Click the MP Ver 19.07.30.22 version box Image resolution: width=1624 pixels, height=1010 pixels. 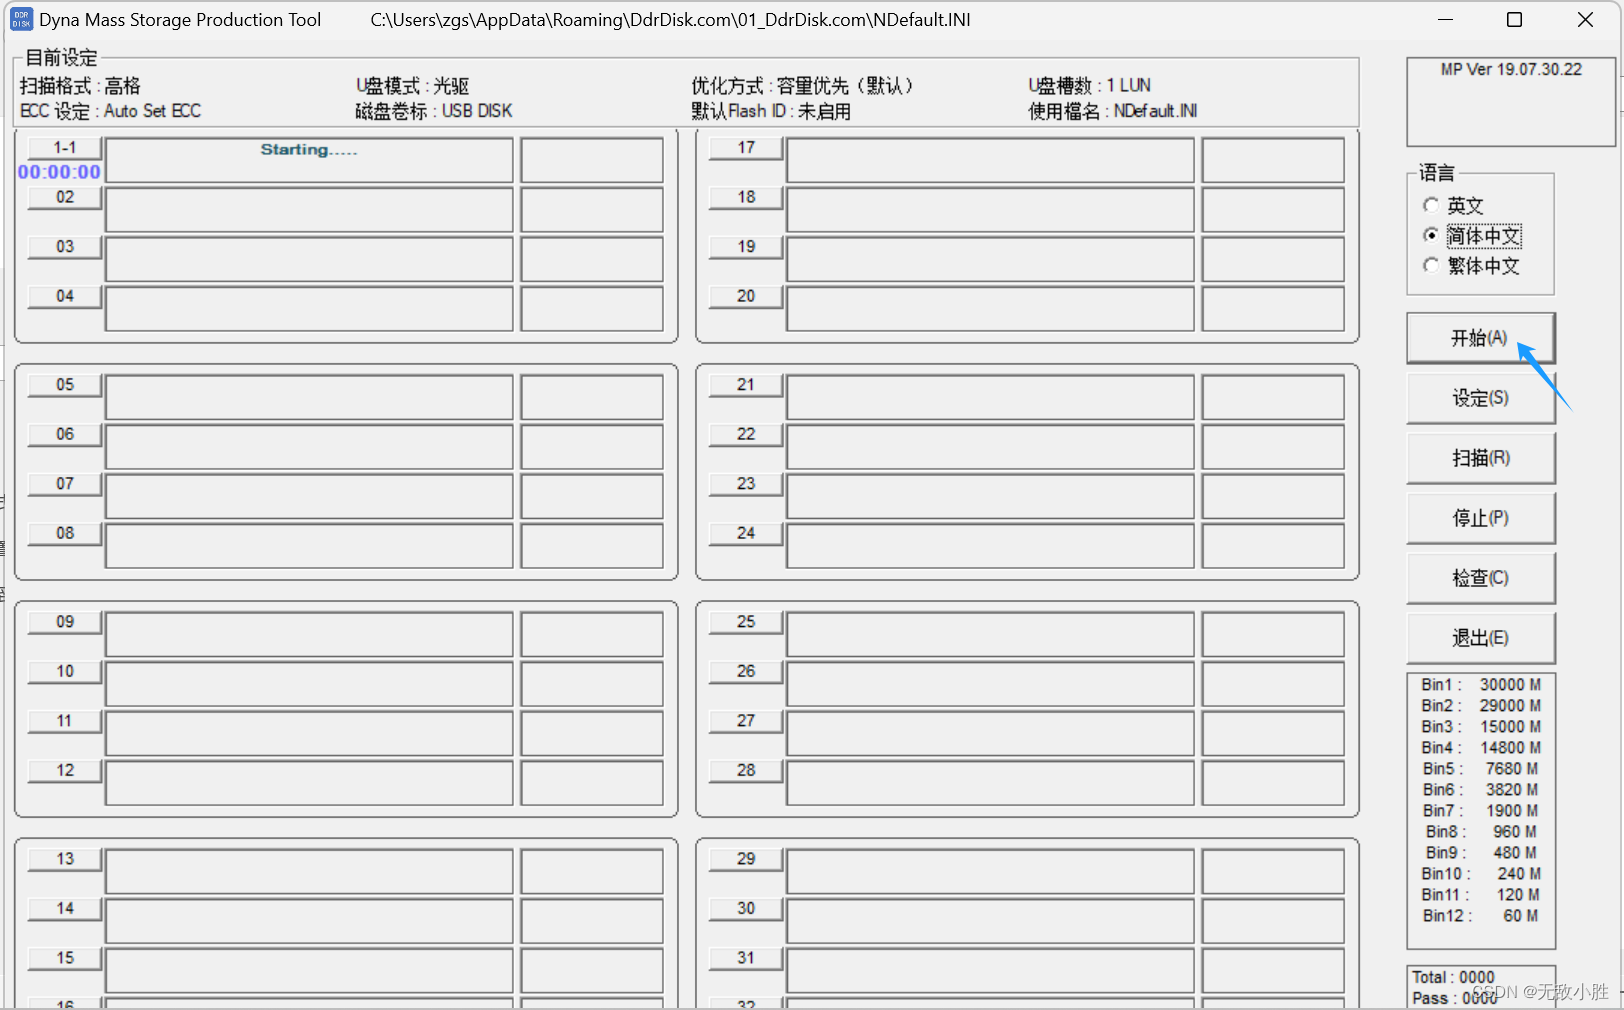(1510, 101)
